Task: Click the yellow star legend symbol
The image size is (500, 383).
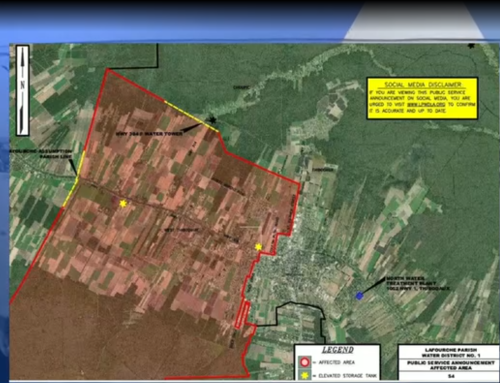Action: (x=305, y=375)
